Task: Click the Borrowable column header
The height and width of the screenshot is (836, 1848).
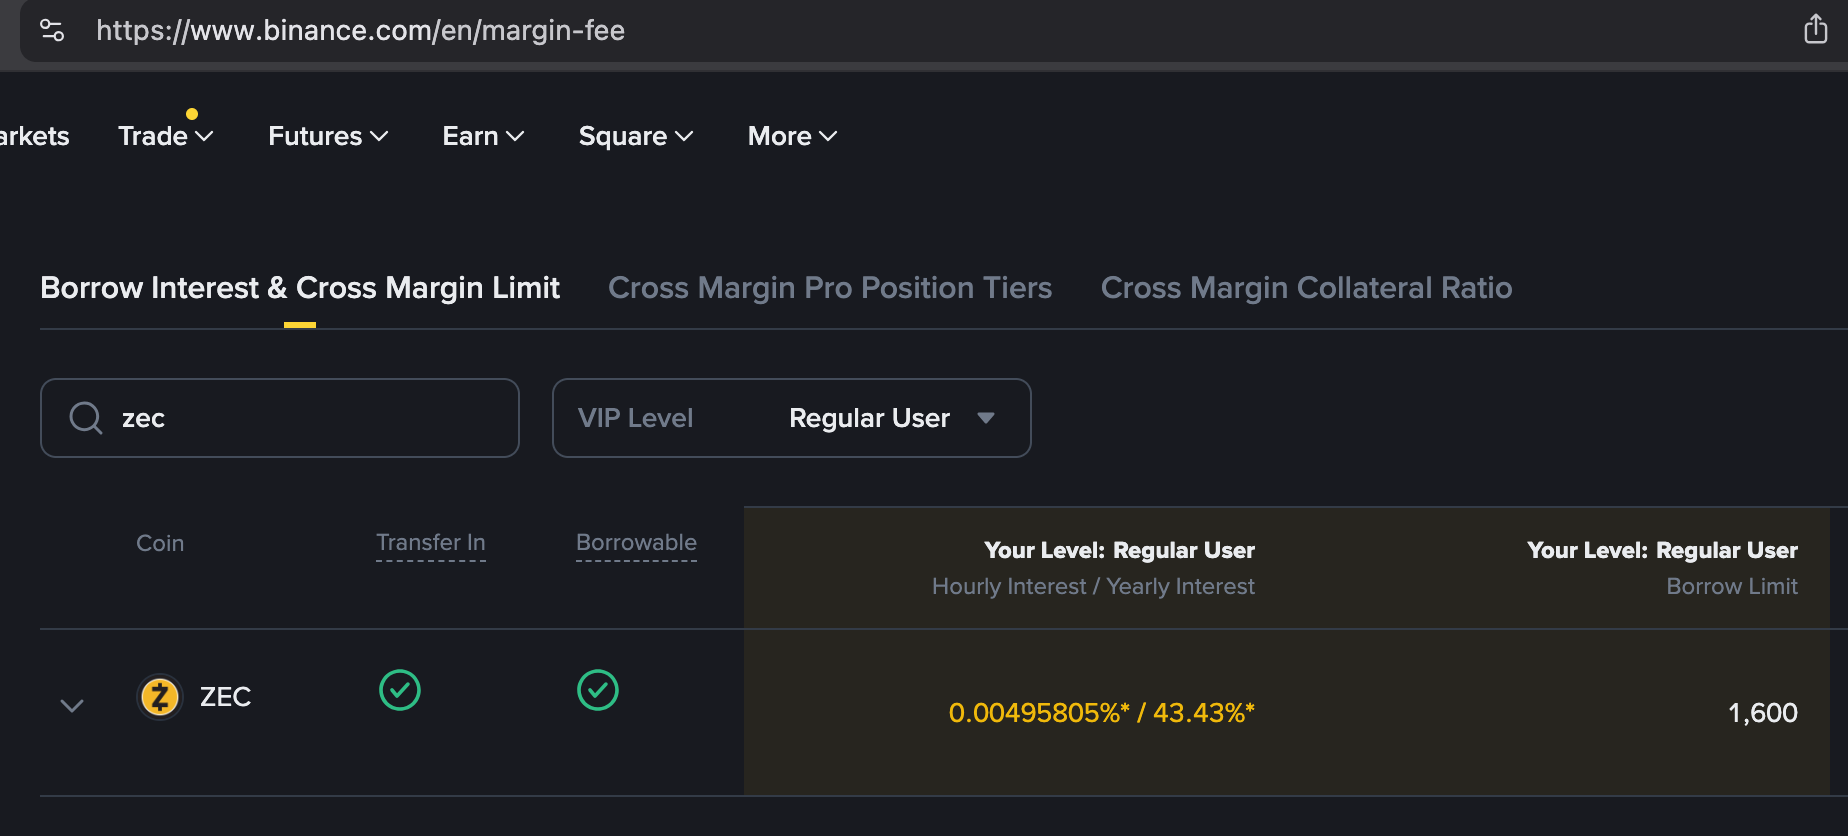Action: (x=636, y=543)
